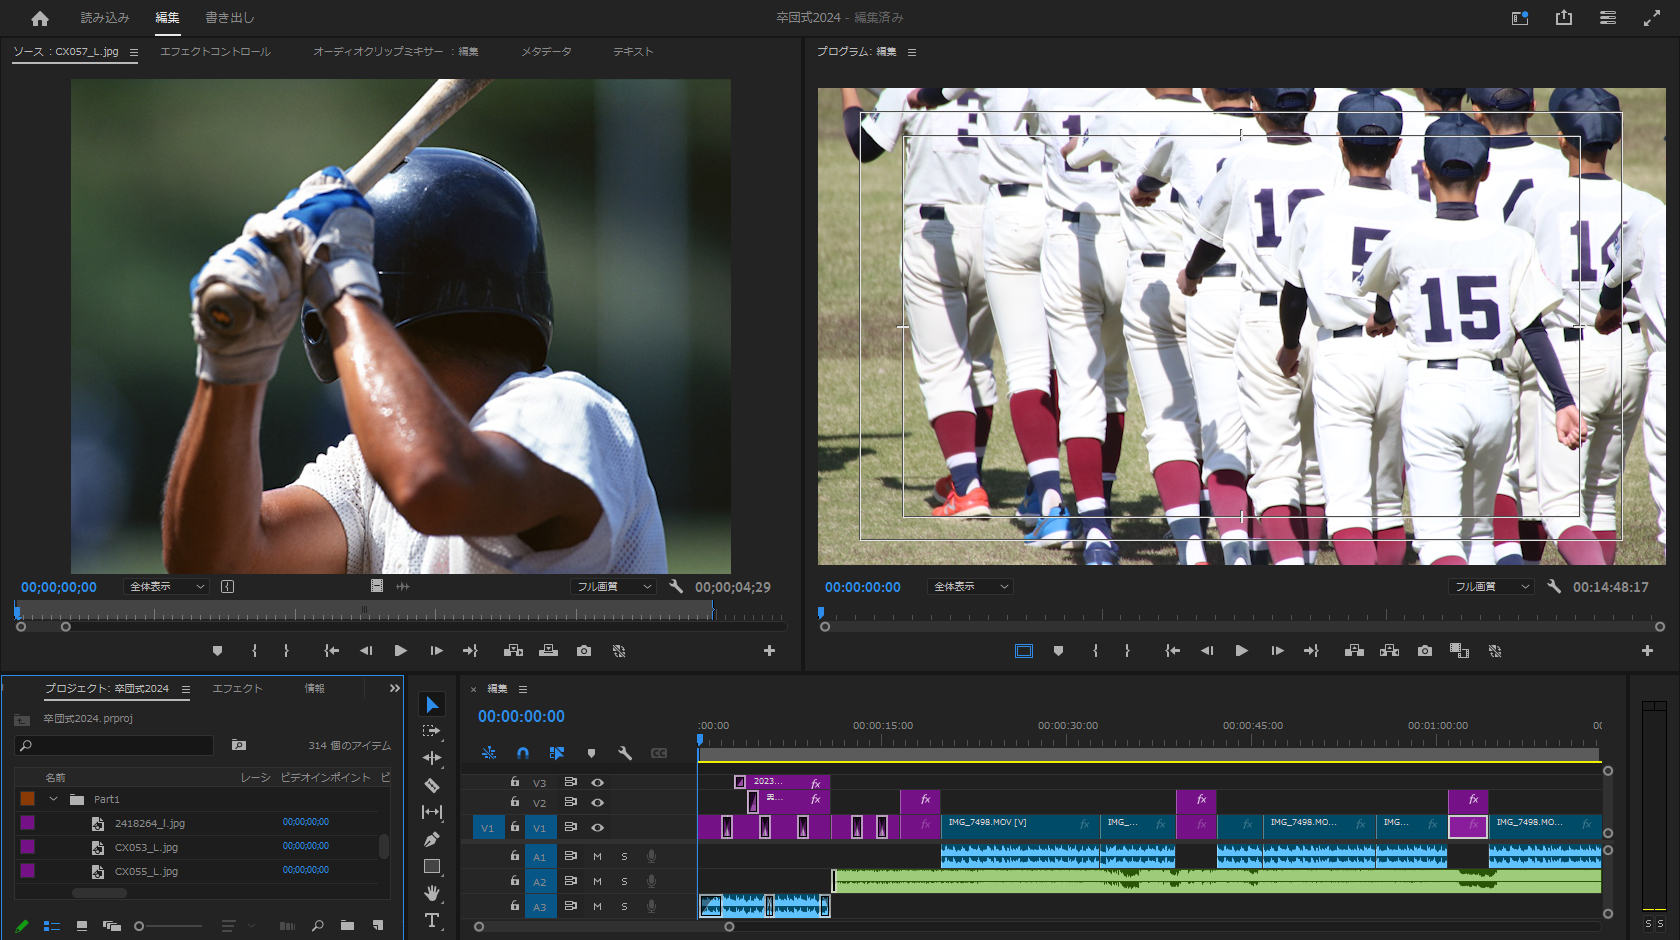Select IMG_7498.MOV [V] clip in timeline

[x=1019, y=827]
